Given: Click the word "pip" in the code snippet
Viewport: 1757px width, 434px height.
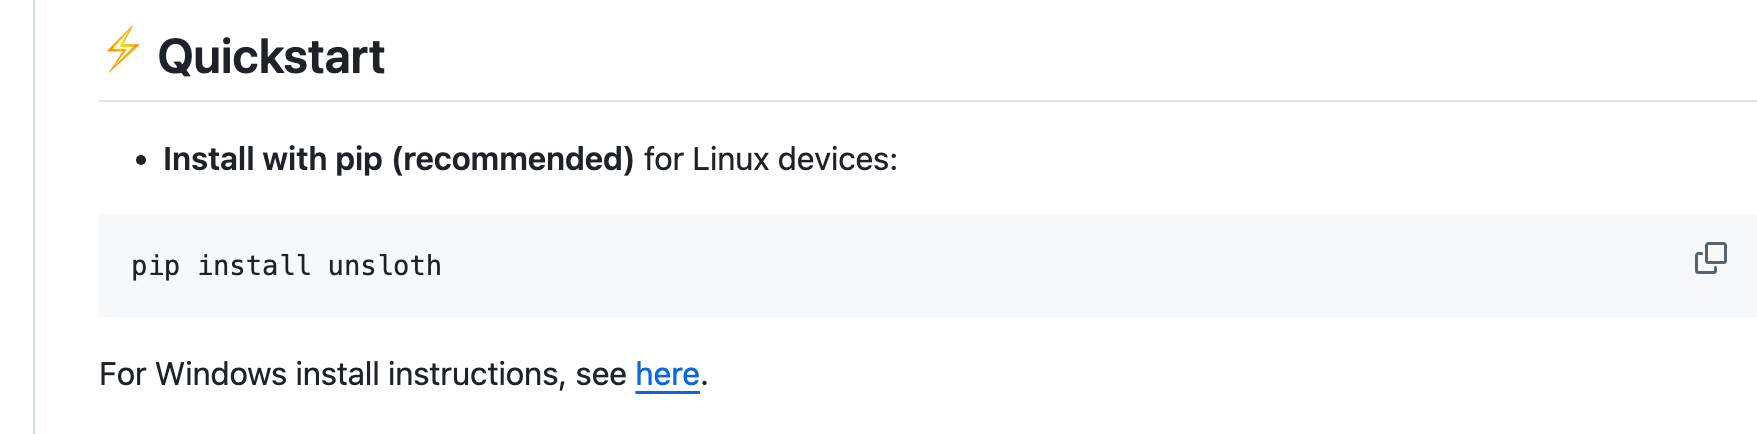Looking at the screenshot, I should [x=155, y=266].
